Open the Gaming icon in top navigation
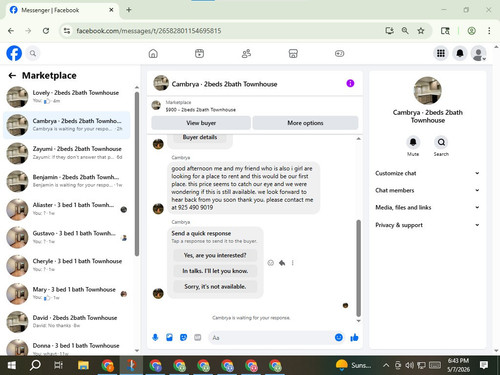Image resolution: width=500 pixels, height=375 pixels. (339, 53)
